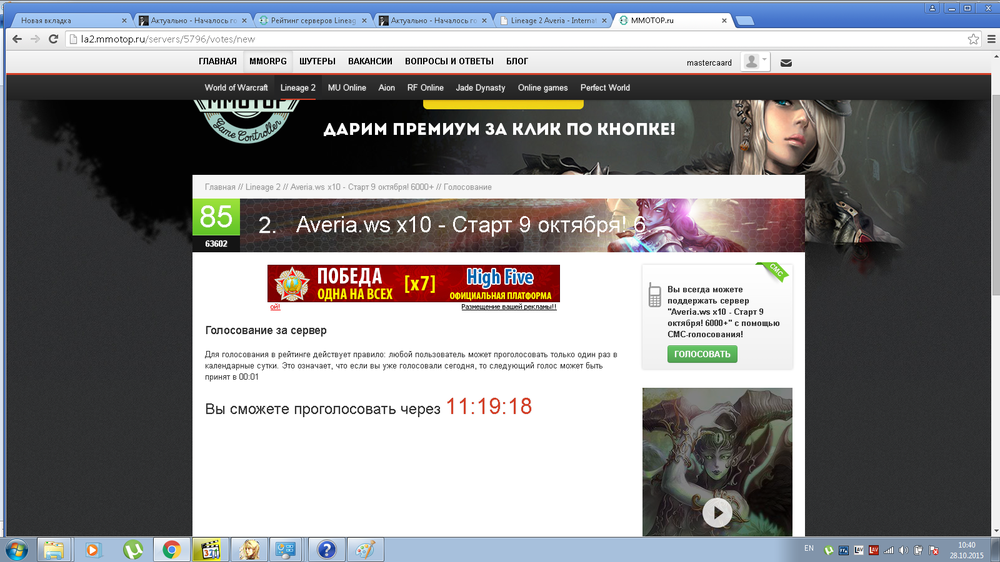Click the Главная breadcrumb link
Viewport: 1000px width, 562px height.
pyautogui.click(x=220, y=187)
